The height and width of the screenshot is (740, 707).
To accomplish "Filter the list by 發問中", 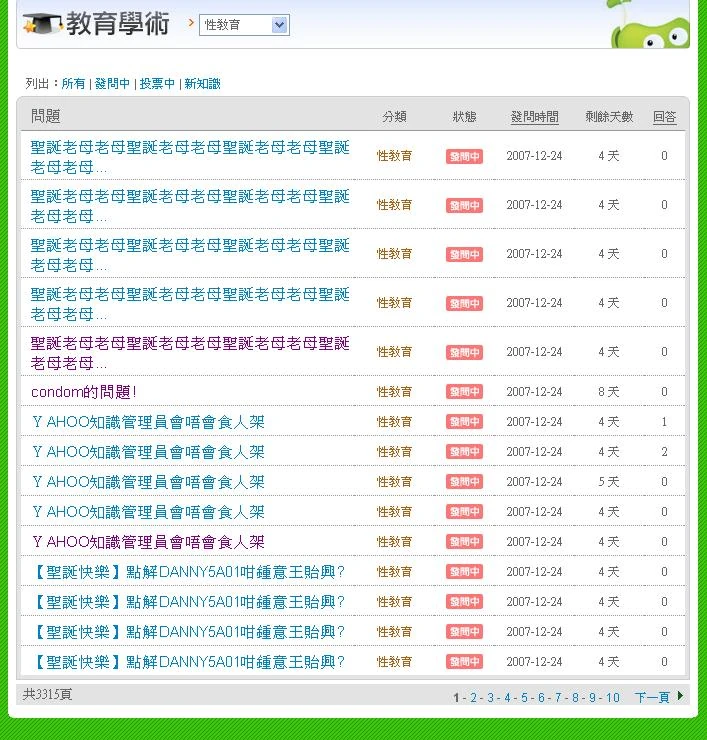I will tap(112, 84).
